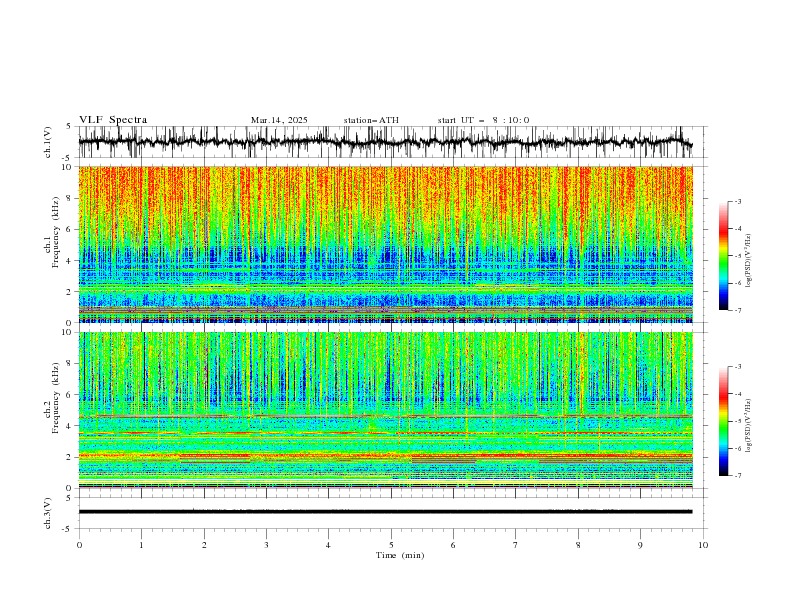Viewport: 792px width, 612px height.
Task: Click the ch.2 spectrogram color scale bar
Action: [723, 421]
